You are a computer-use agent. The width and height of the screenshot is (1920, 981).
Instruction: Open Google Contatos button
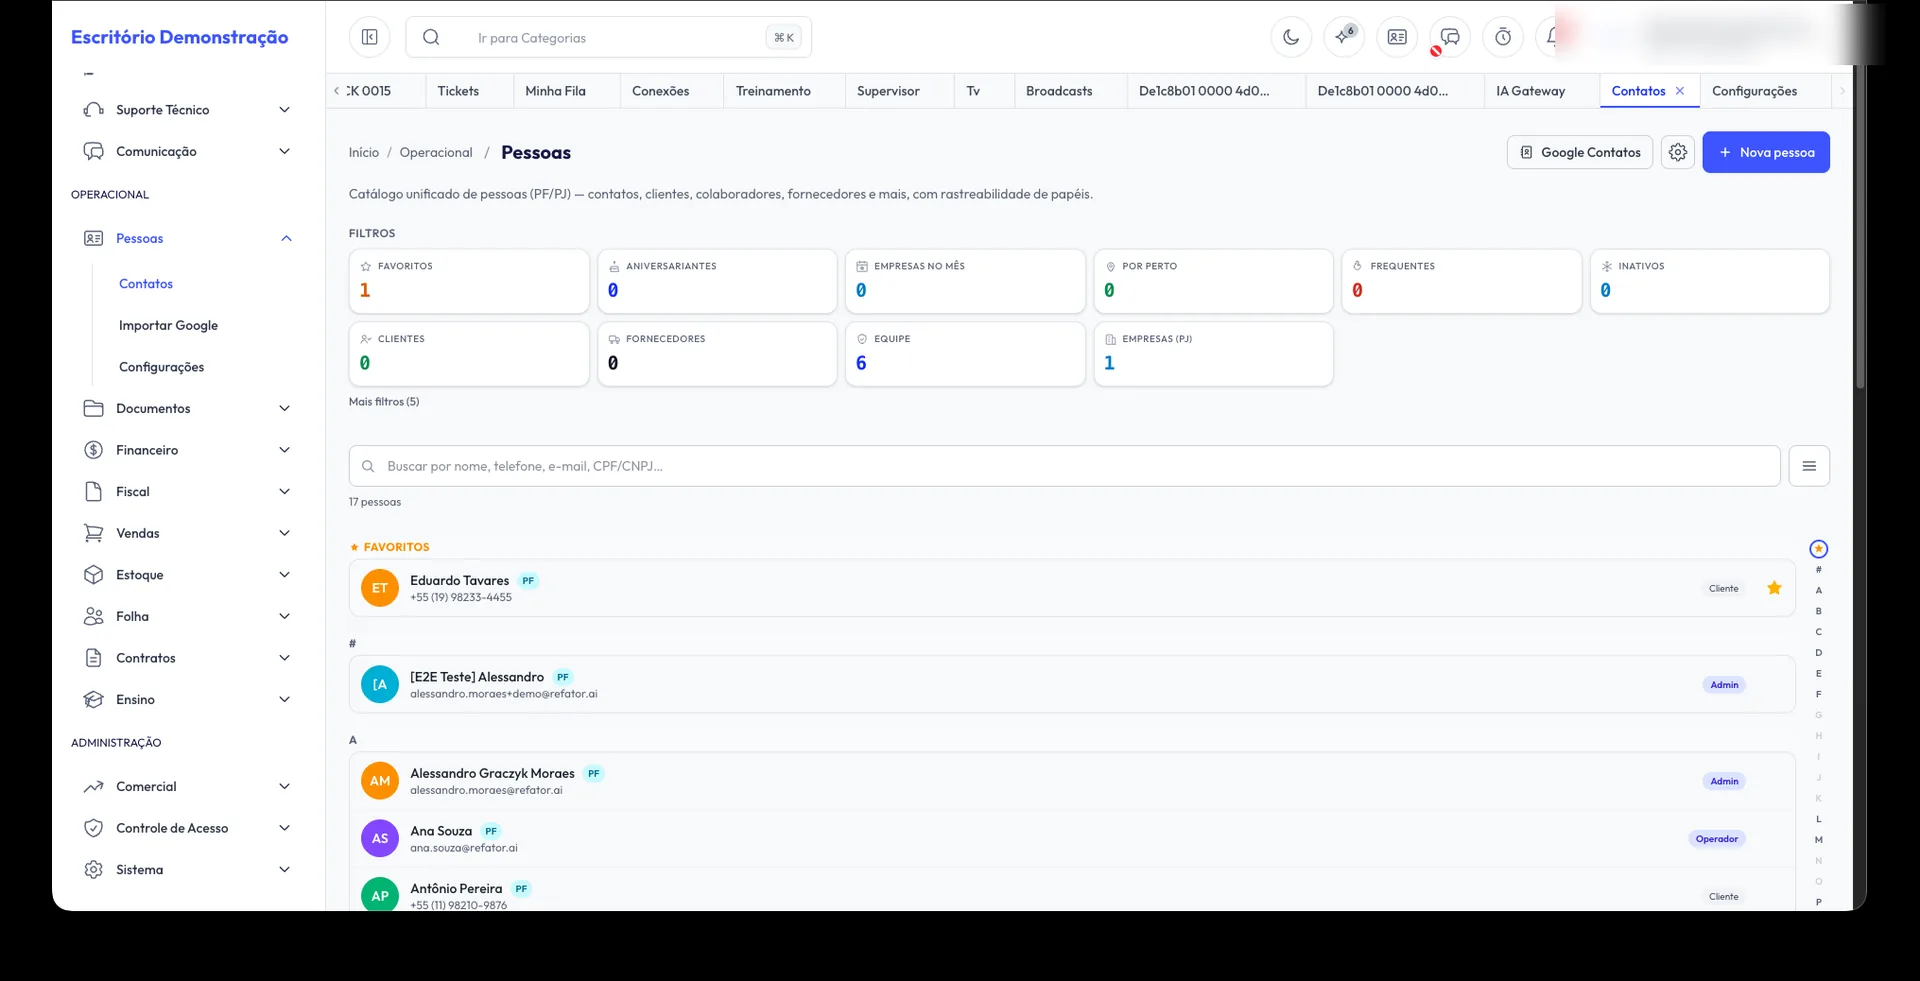pos(1580,152)
